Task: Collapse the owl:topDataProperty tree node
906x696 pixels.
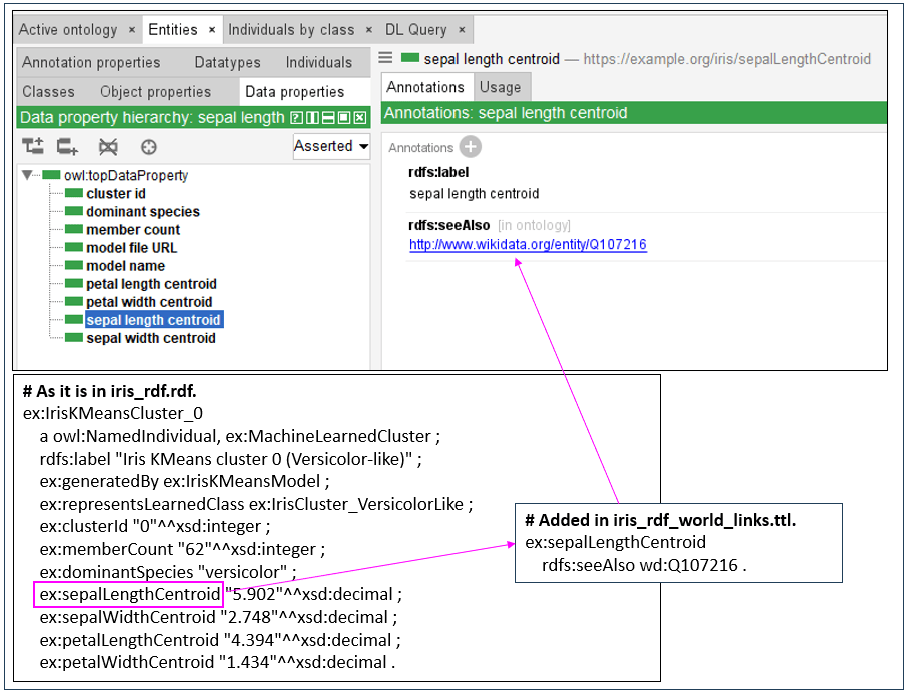Action: click(x=27, y=174)
